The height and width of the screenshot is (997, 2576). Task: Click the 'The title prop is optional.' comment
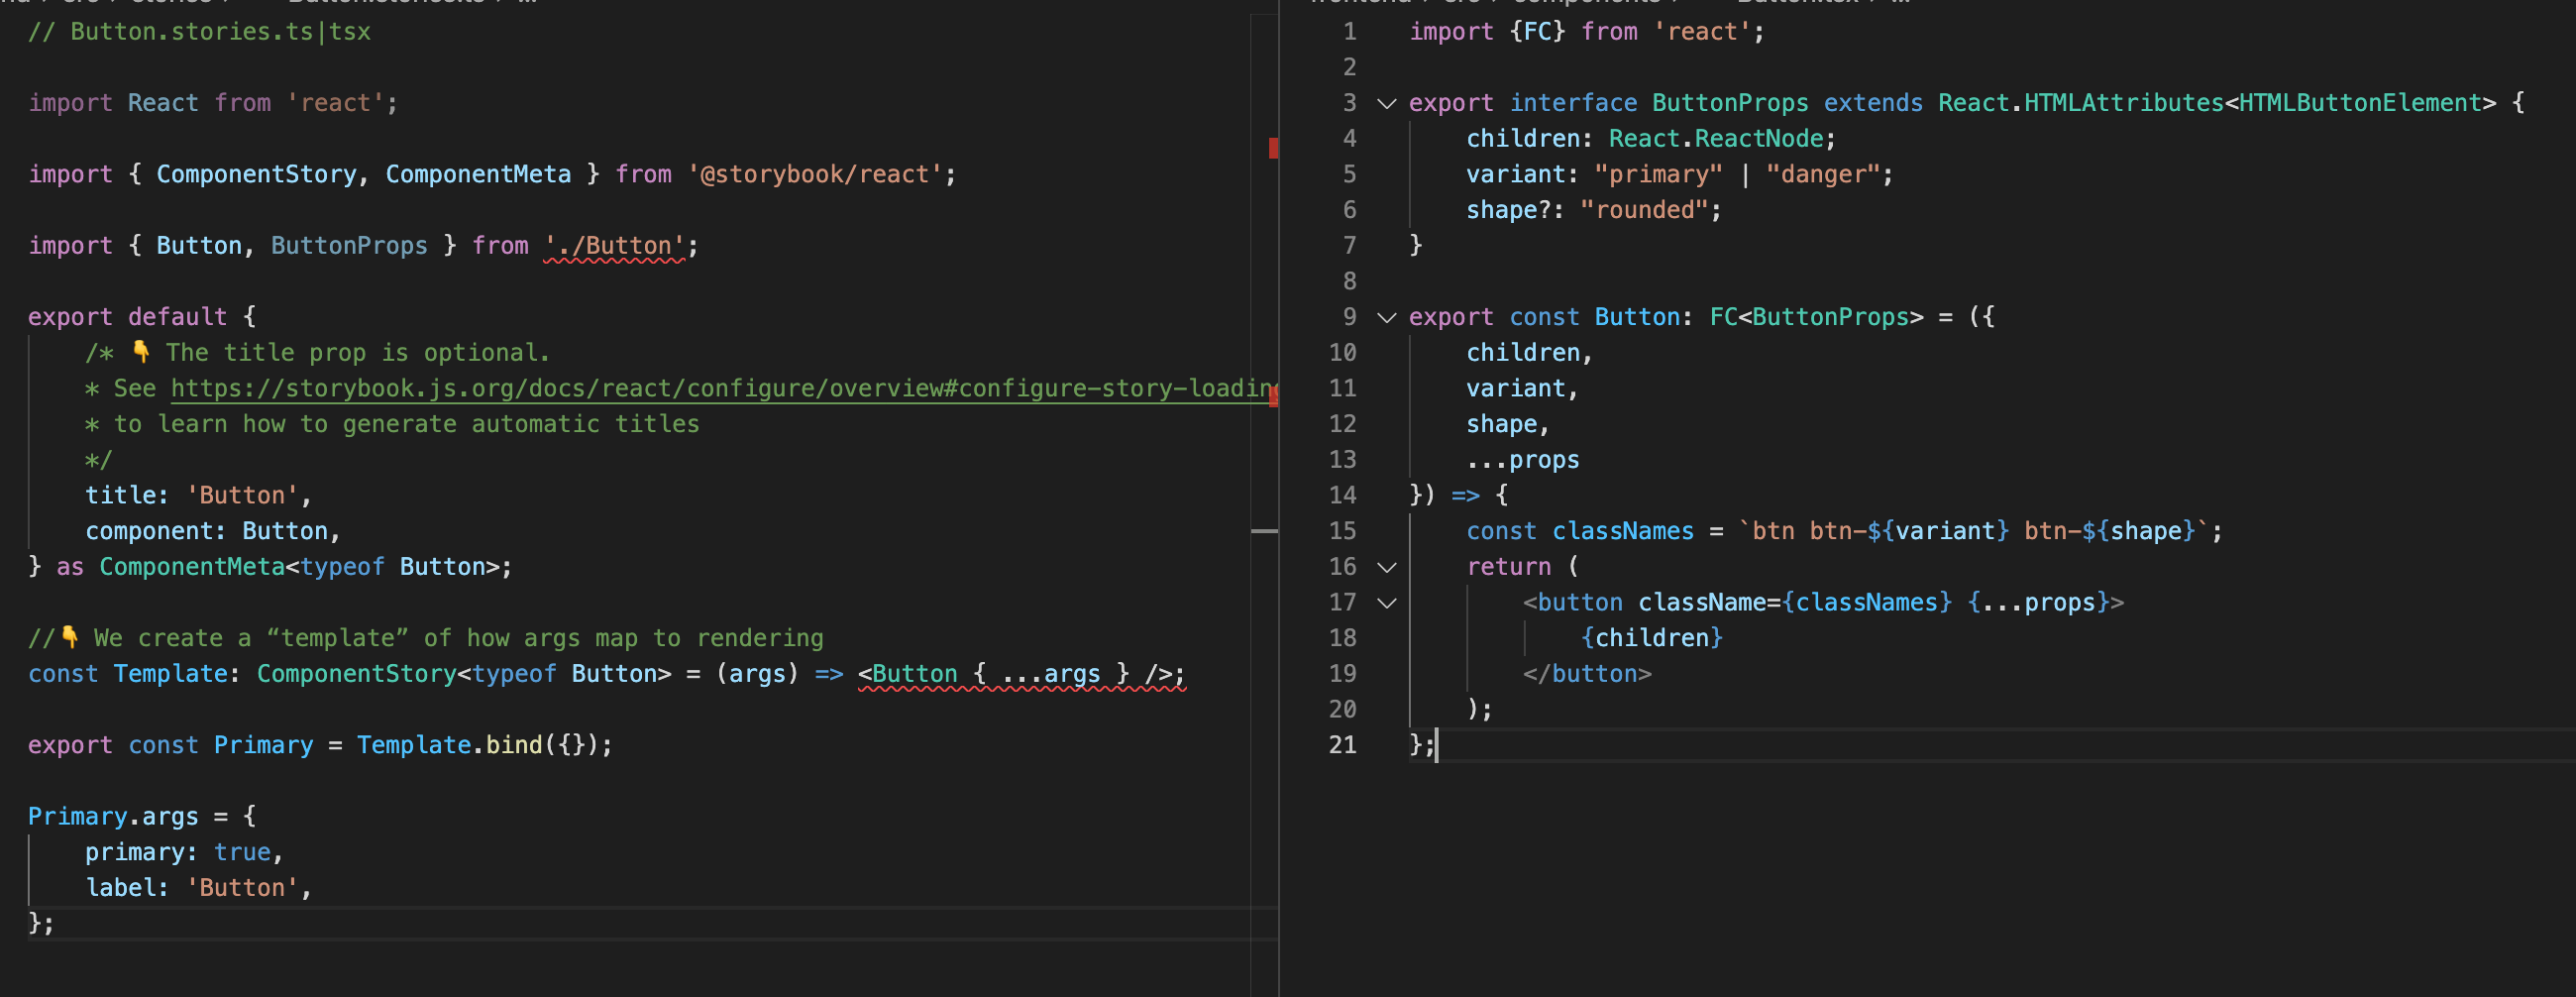pyautogui.click(x=357, y=353)
